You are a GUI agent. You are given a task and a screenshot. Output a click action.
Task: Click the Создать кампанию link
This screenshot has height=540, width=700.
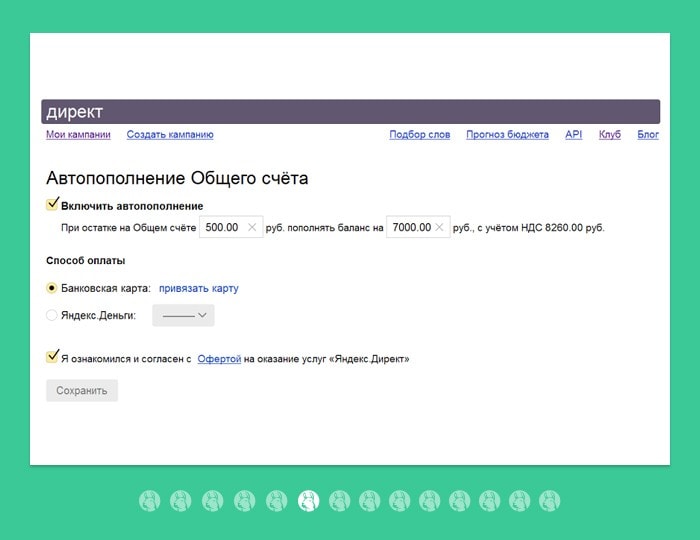coord(170,134)
